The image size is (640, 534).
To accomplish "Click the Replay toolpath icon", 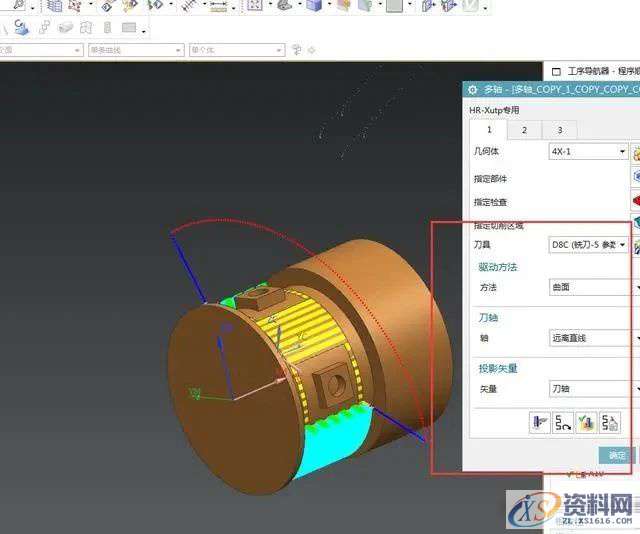I will point(564,422).
